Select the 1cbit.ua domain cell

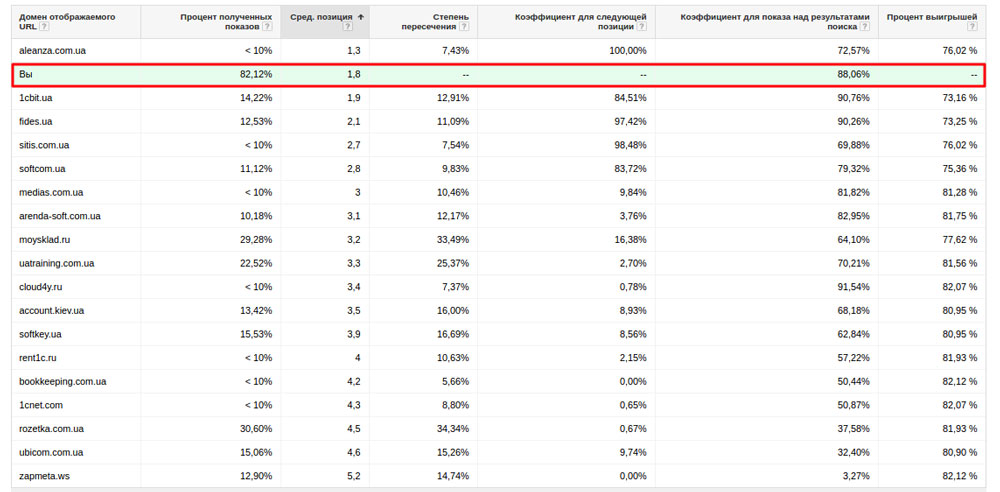tap(36, 98)
